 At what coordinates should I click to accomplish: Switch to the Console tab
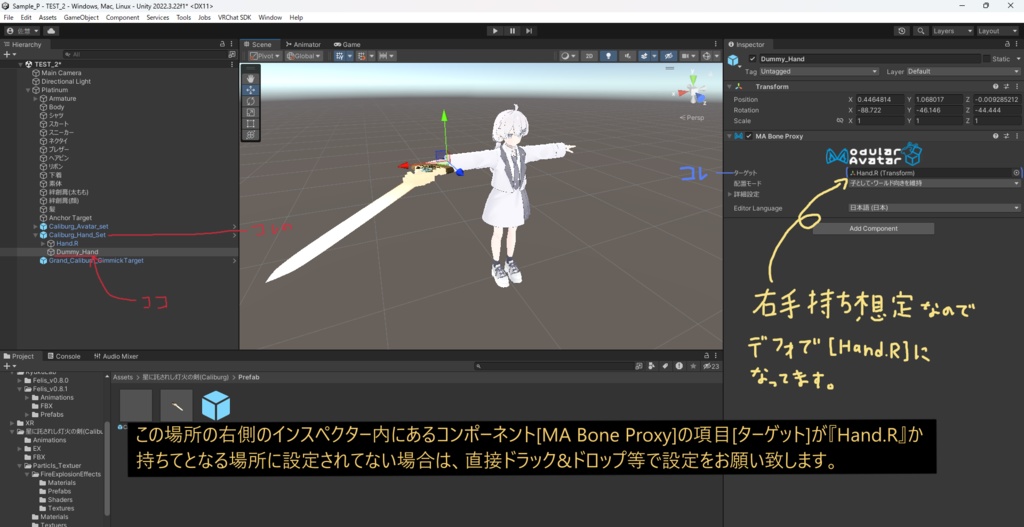pyautogui.click(x=64, y=357)
